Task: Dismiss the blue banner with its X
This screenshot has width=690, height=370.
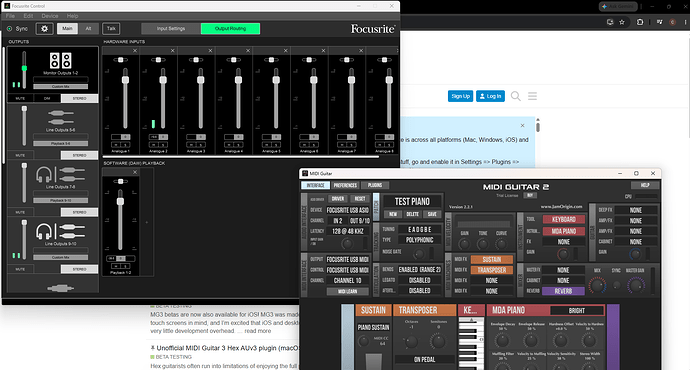Action: (522, 126)
